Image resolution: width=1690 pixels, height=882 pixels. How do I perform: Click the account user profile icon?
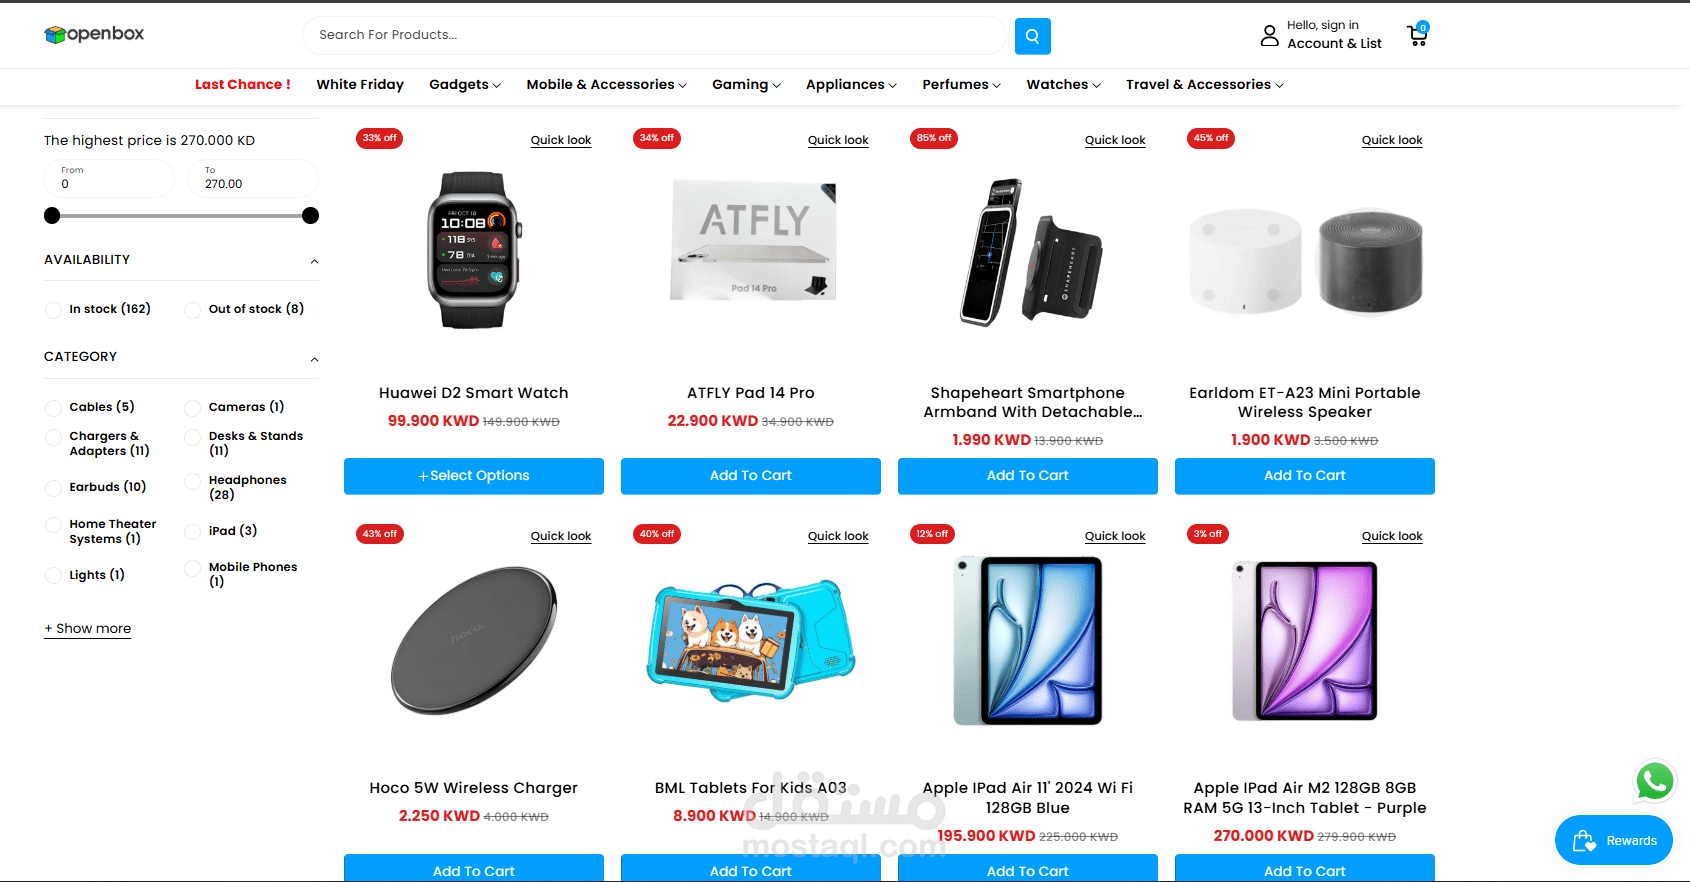pyautogui.click(x=1269, y=36)
